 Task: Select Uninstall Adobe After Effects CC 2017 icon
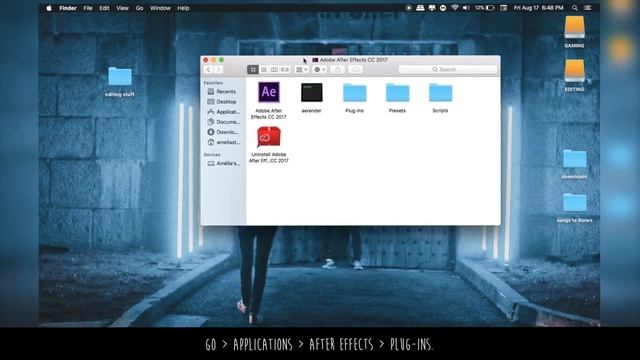click(269, 137)
